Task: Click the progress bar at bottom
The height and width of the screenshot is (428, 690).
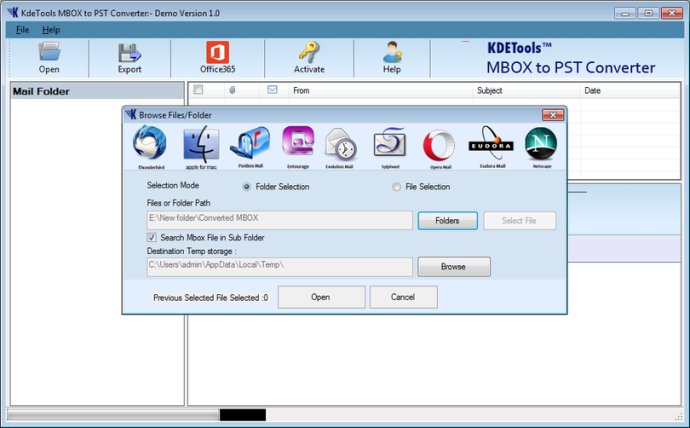Action: click(x=136, y=414)
